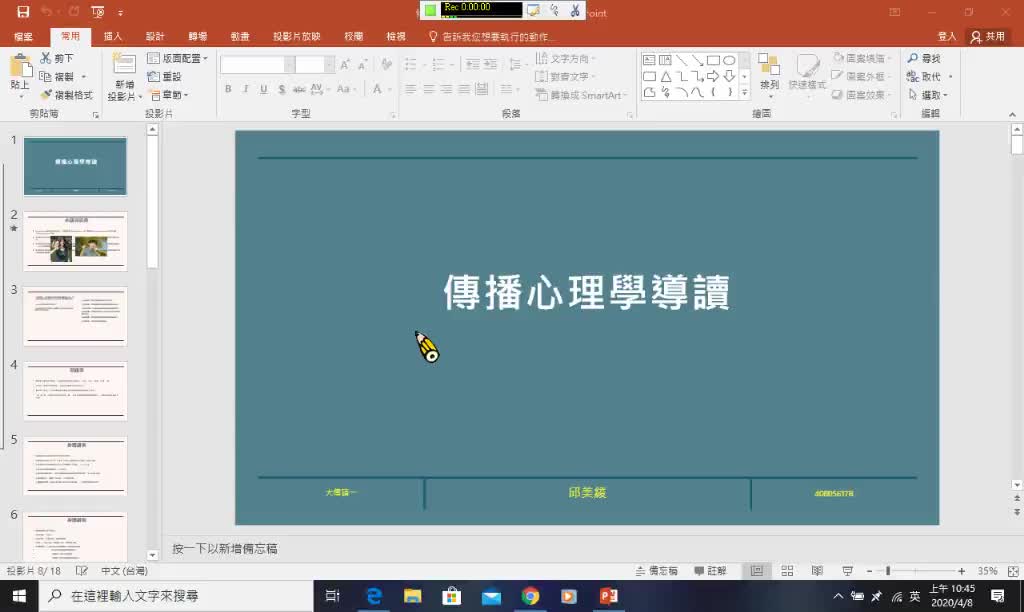The height and width of the screenshot is (612, 1024).
Task: Toggle the text shadow S button
Action: pos(281,89)
